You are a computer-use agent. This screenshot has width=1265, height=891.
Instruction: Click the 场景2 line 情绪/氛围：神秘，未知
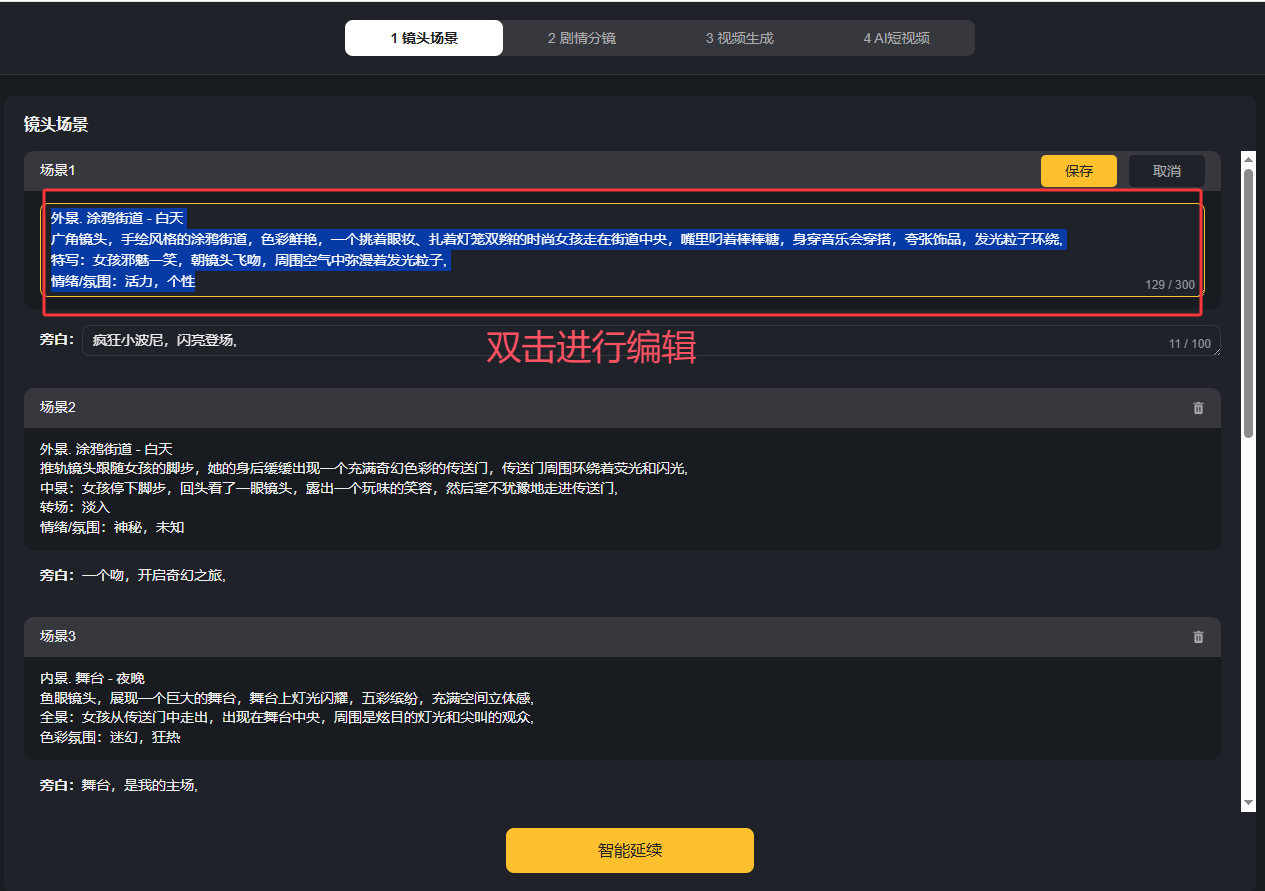112,527
